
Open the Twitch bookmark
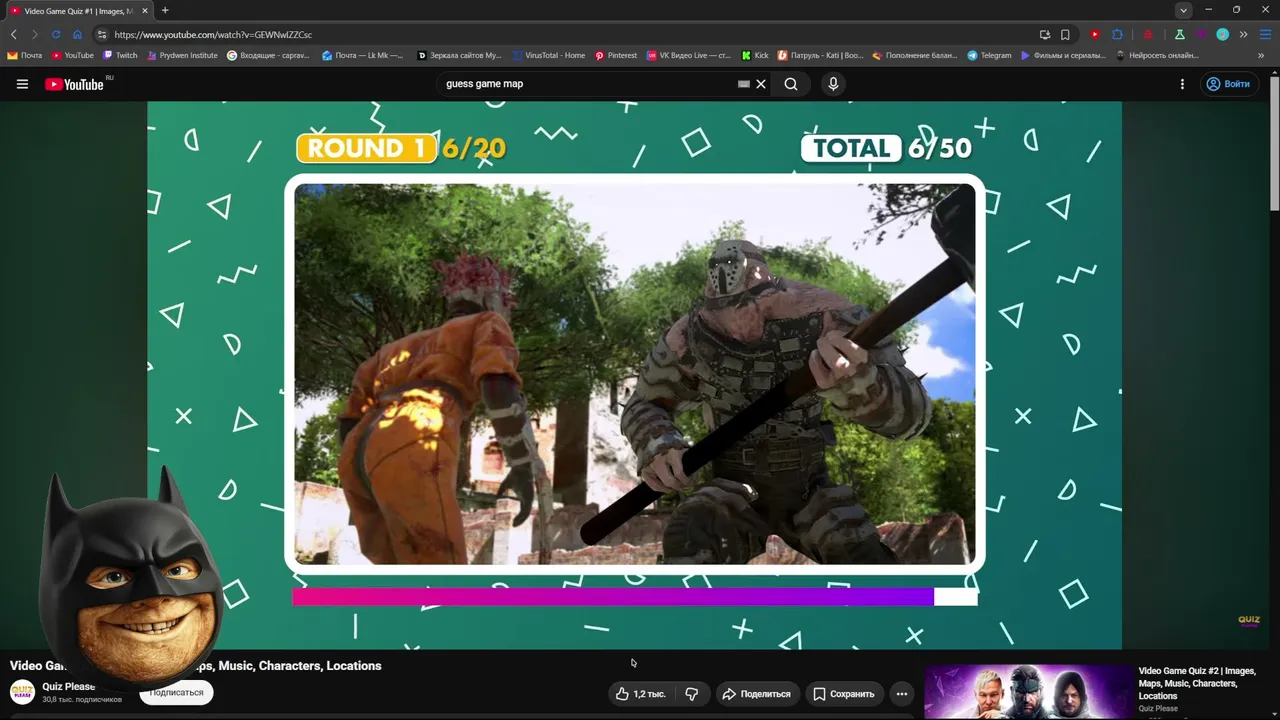point(120,55)
